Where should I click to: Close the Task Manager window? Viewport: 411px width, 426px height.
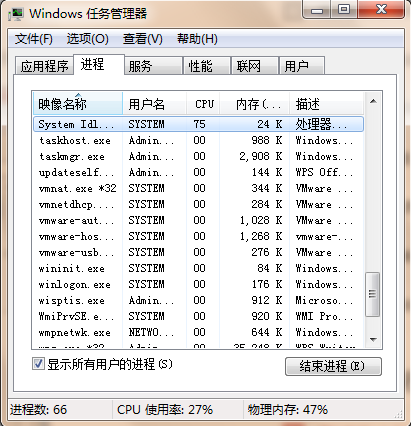click(381, 10)
